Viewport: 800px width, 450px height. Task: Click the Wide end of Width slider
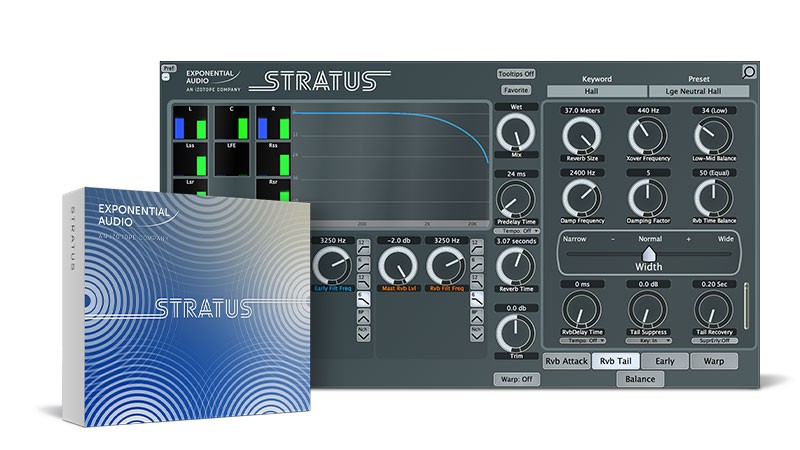coord(726,239)
